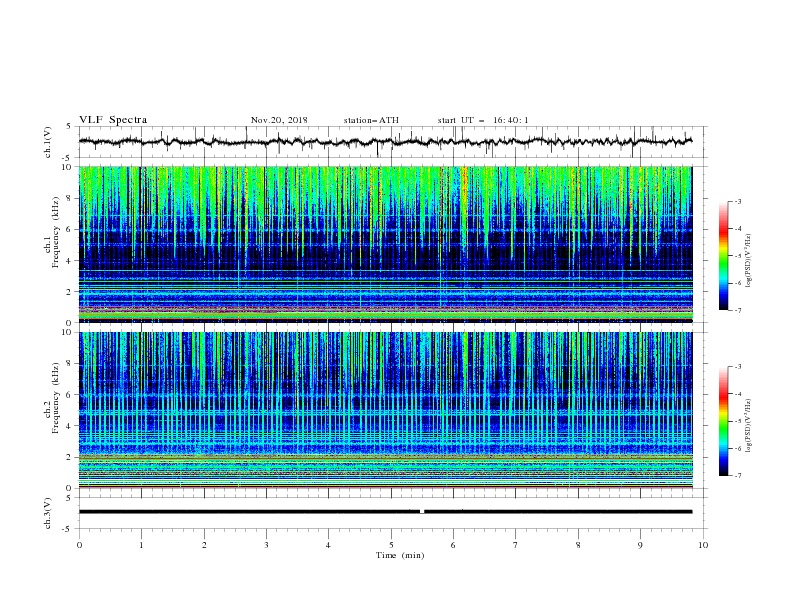Click the "ch.3(V)" axis label
Viewport: 792px width, 612px height.
[x=48, y=513]
